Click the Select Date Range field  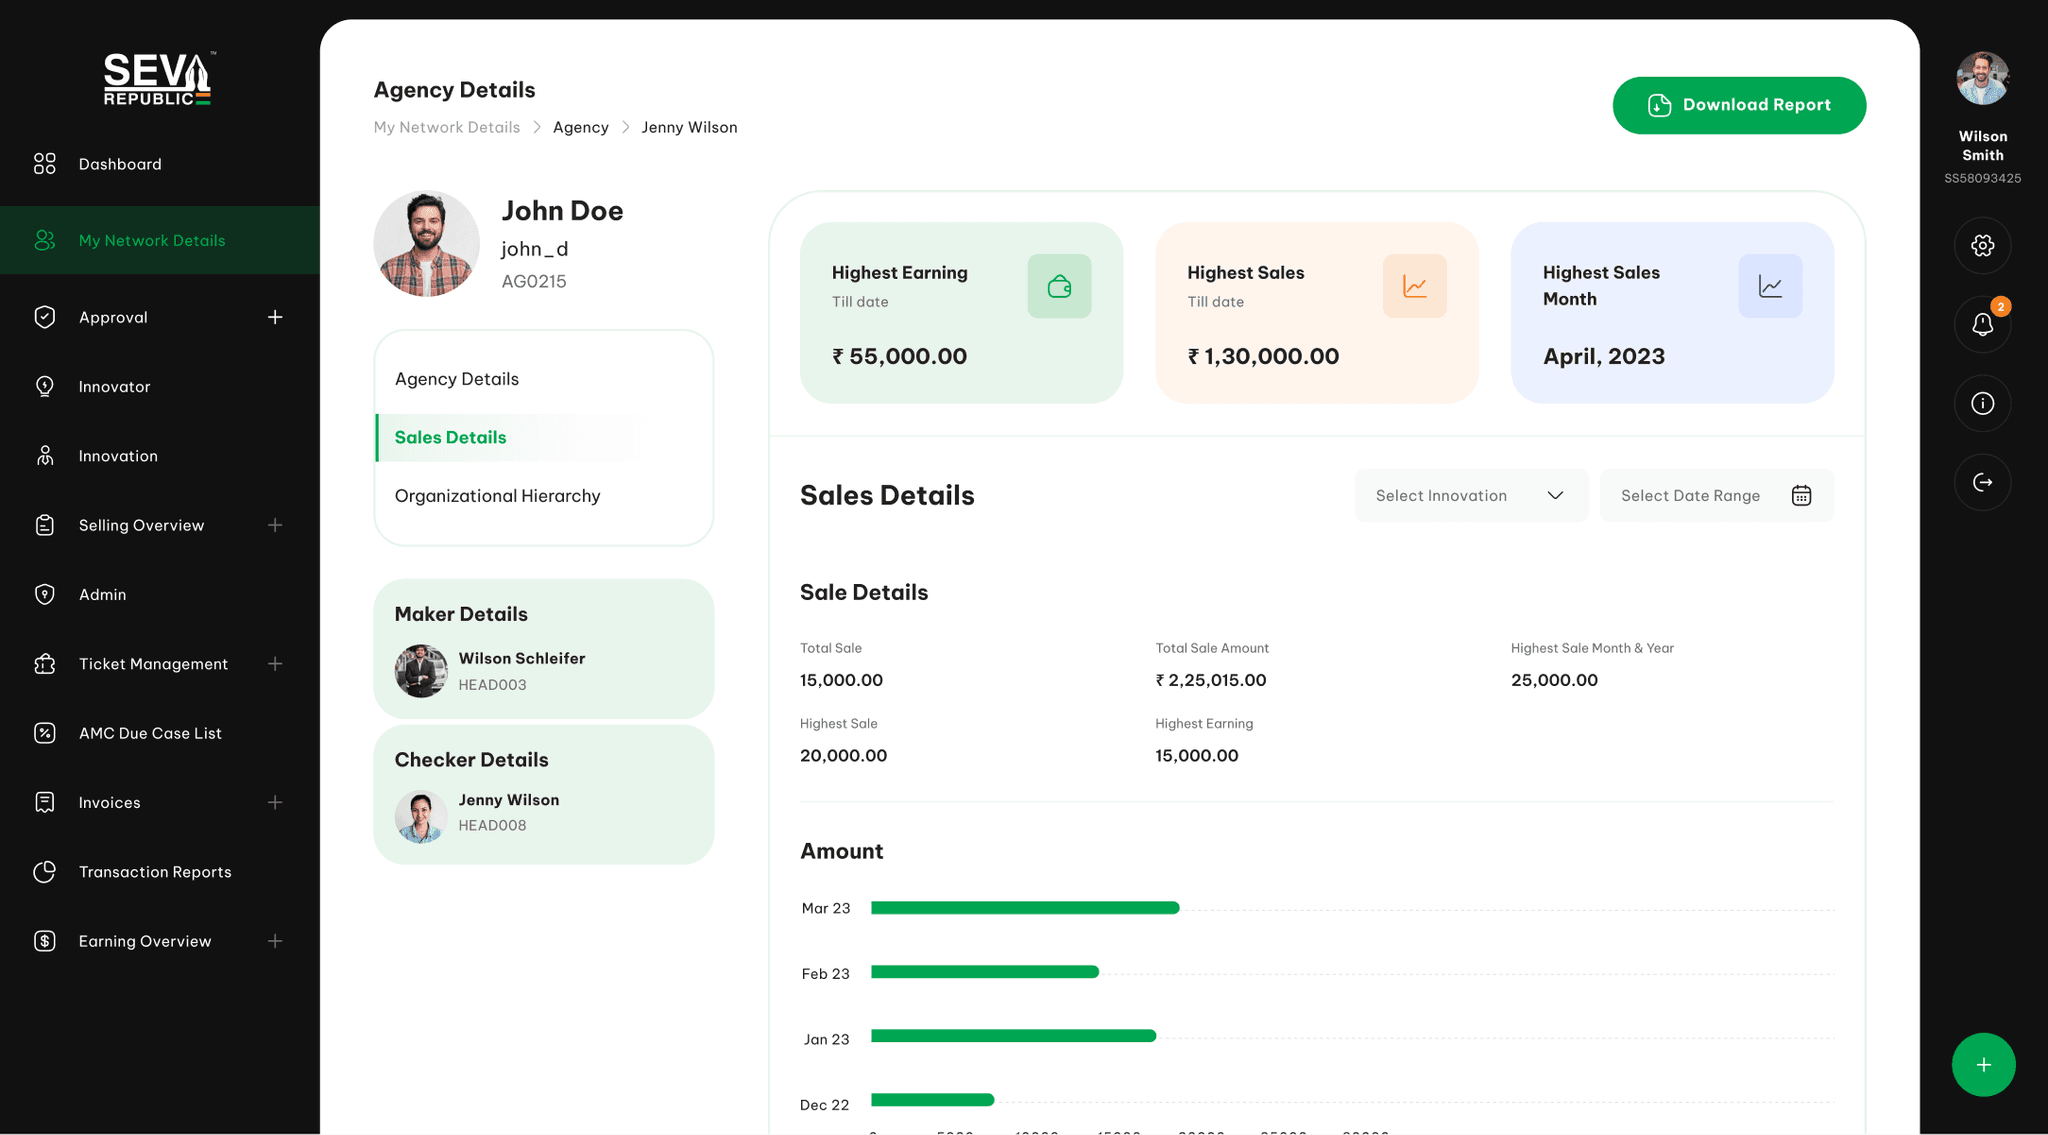pos(1716,495)
